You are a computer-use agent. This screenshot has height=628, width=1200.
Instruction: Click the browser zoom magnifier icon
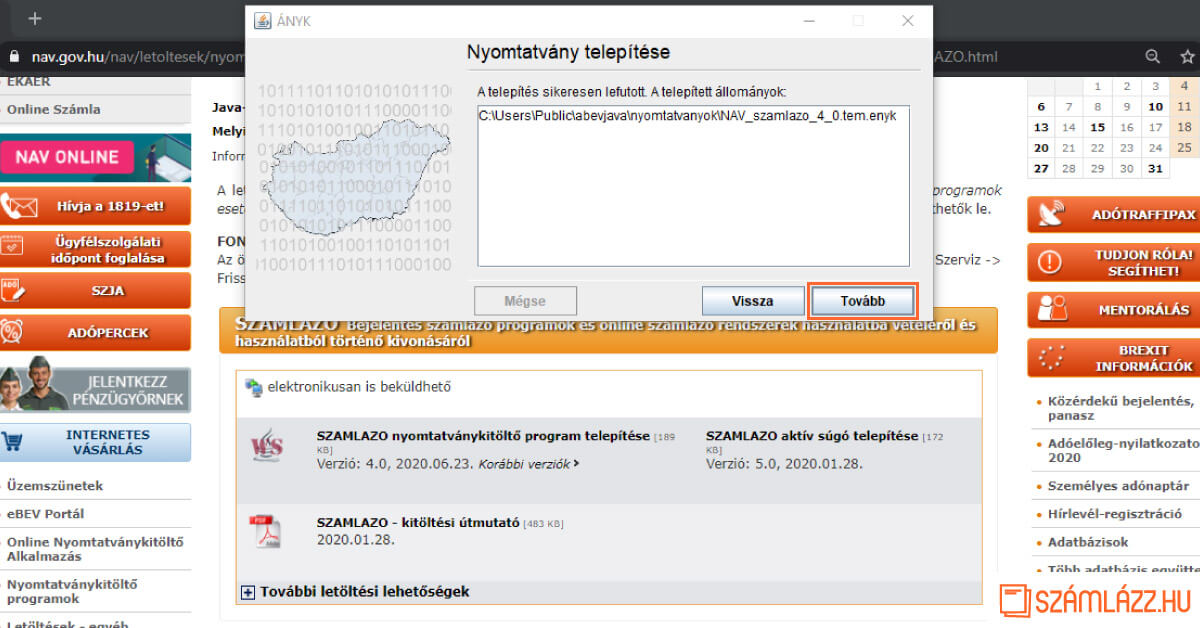[1153, 57]
